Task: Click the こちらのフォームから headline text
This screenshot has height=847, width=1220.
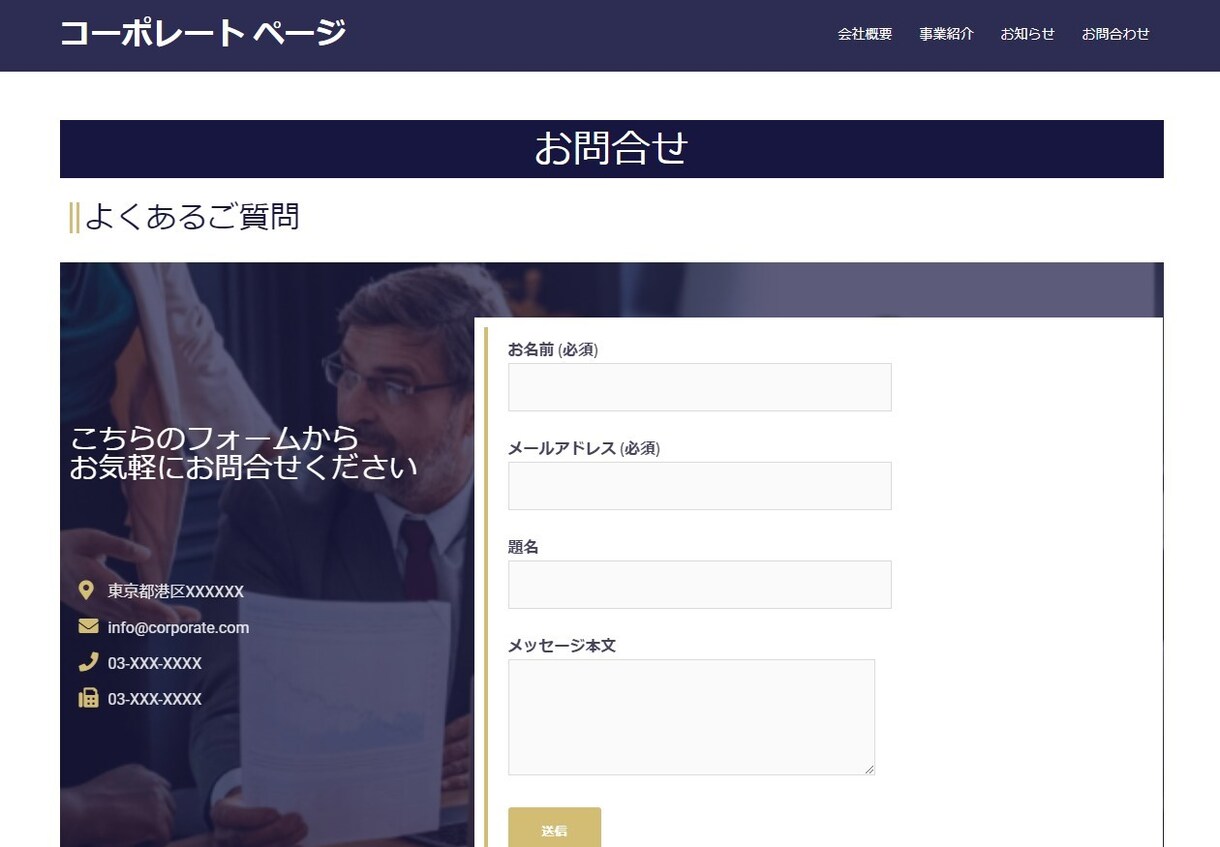Action: pos(215,438)
